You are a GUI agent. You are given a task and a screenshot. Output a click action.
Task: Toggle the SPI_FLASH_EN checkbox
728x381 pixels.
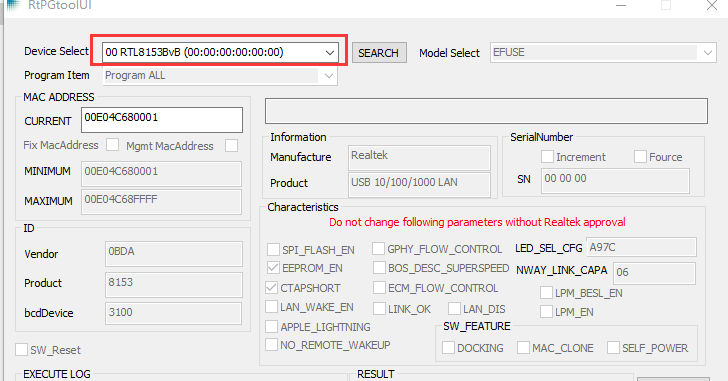pos(273,249)
